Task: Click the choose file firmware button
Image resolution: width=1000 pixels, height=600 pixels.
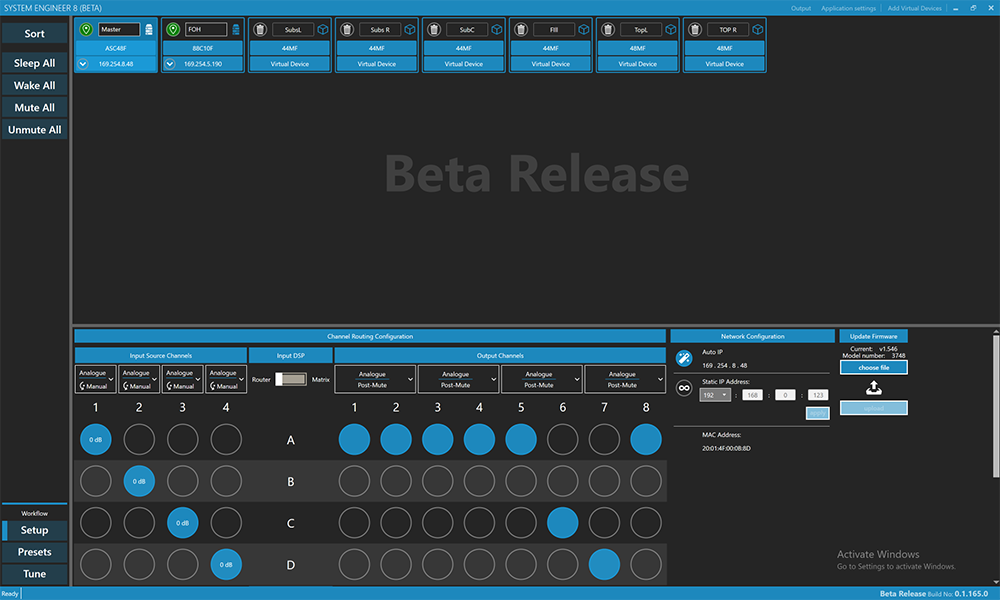Action: tap(873, 368)
